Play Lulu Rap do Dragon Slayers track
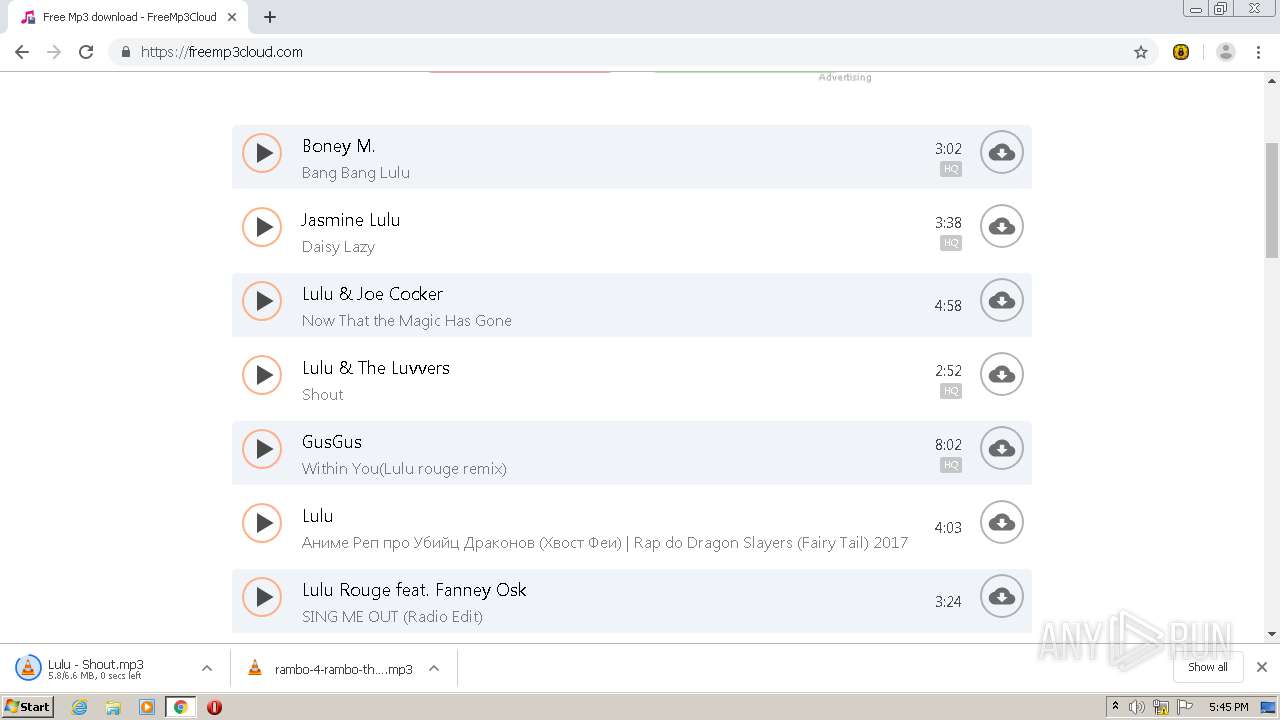The height and width of the screenshot is (720, 1280). (x=262, y=523)
